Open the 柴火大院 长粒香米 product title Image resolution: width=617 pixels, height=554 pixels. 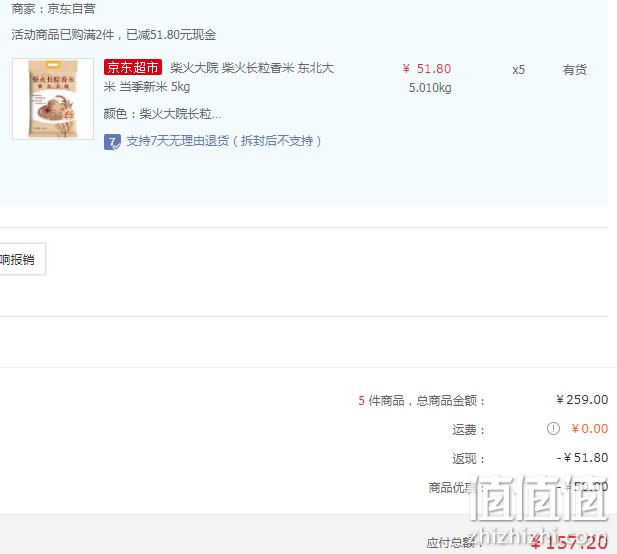(x=219, y=77)
